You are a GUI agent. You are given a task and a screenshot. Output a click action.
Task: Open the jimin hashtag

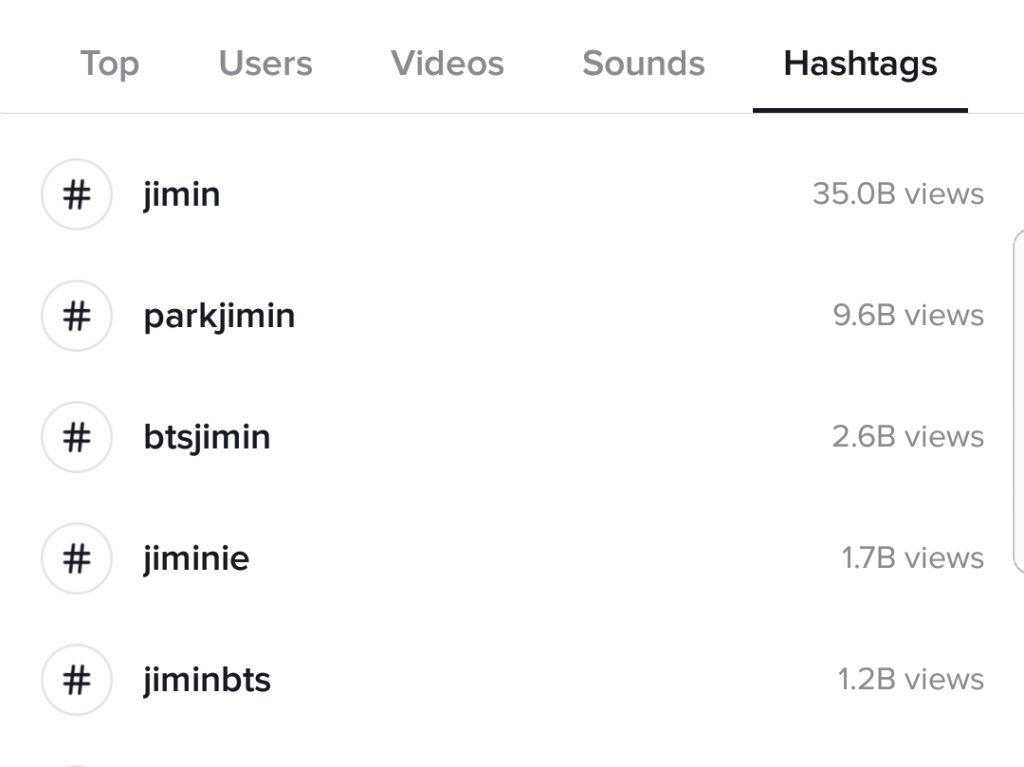pyautogui.click(x=182, y=194)
